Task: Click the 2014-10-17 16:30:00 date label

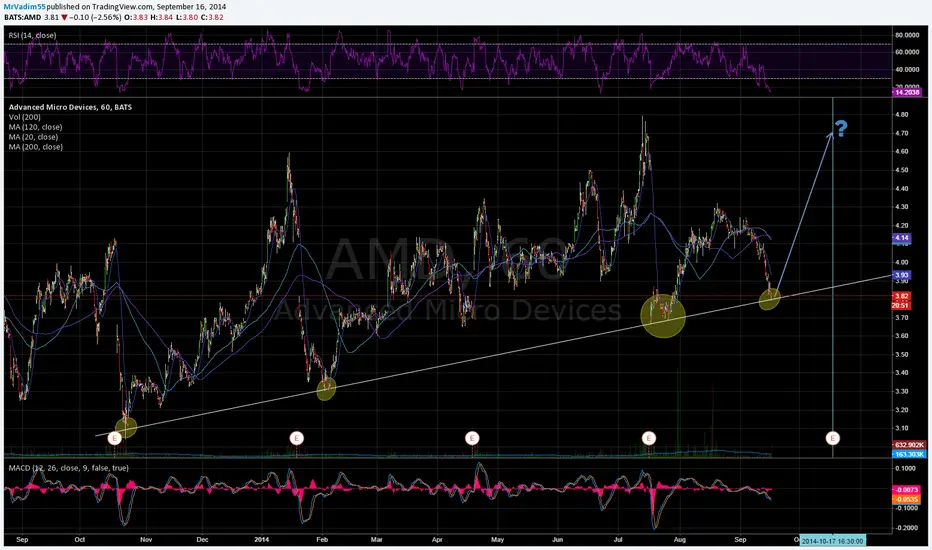Action: point(833,540)
